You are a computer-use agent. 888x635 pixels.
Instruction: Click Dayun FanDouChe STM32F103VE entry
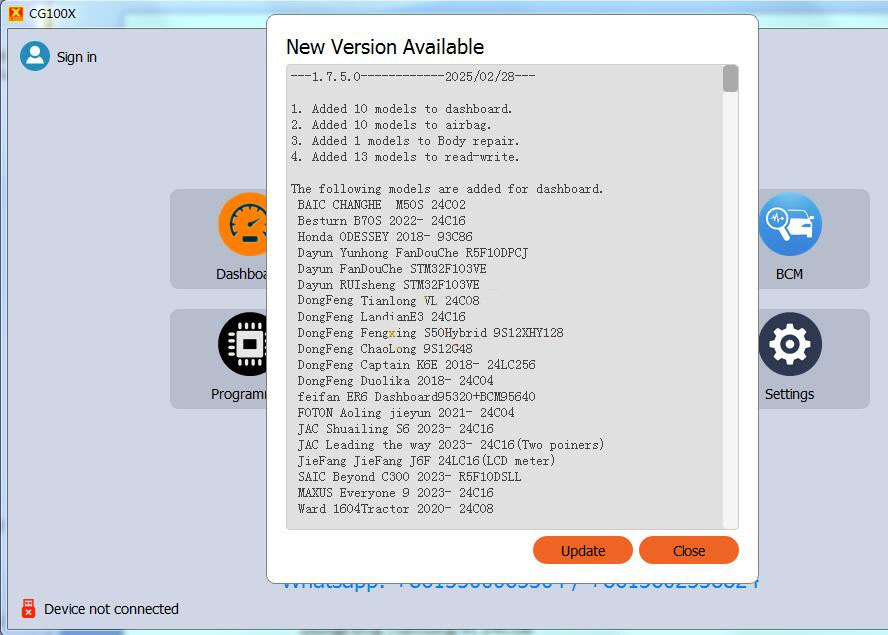392,269
